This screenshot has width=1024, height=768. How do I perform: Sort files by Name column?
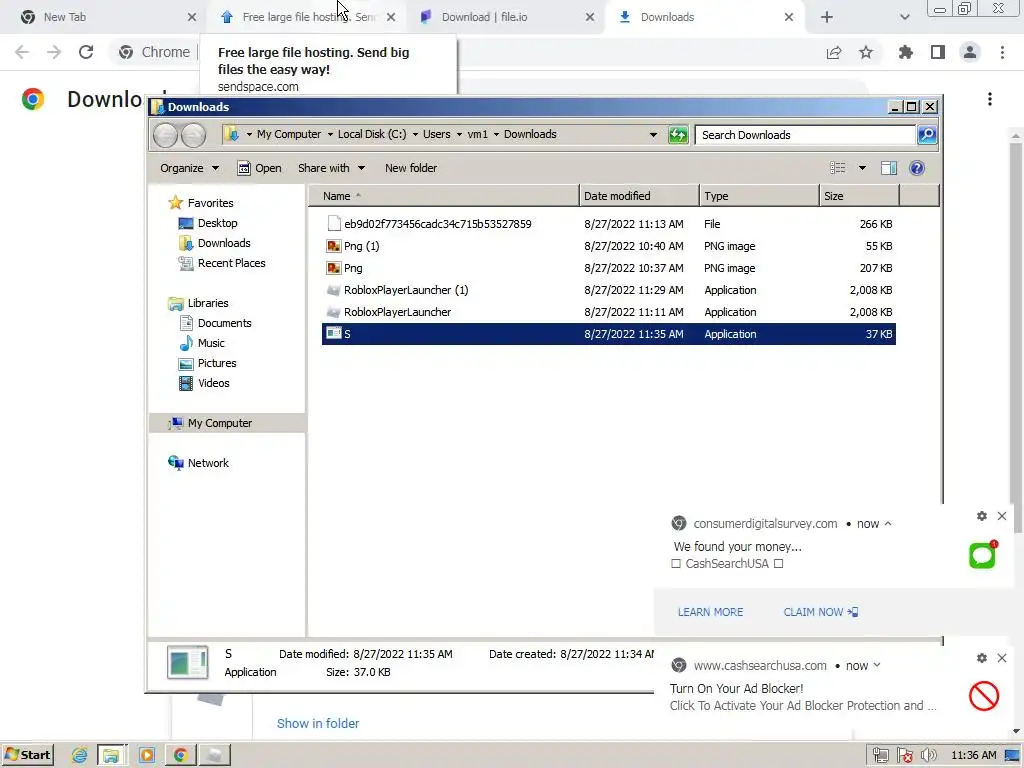[x=443, y=196]
